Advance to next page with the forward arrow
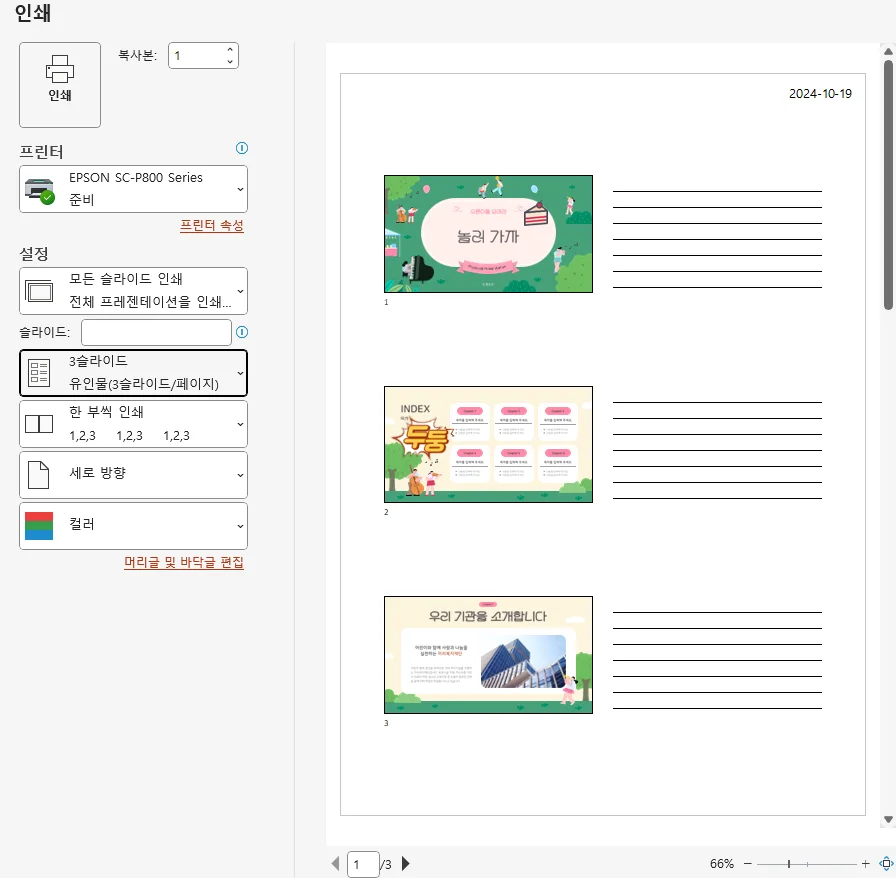 pos(405,863)
